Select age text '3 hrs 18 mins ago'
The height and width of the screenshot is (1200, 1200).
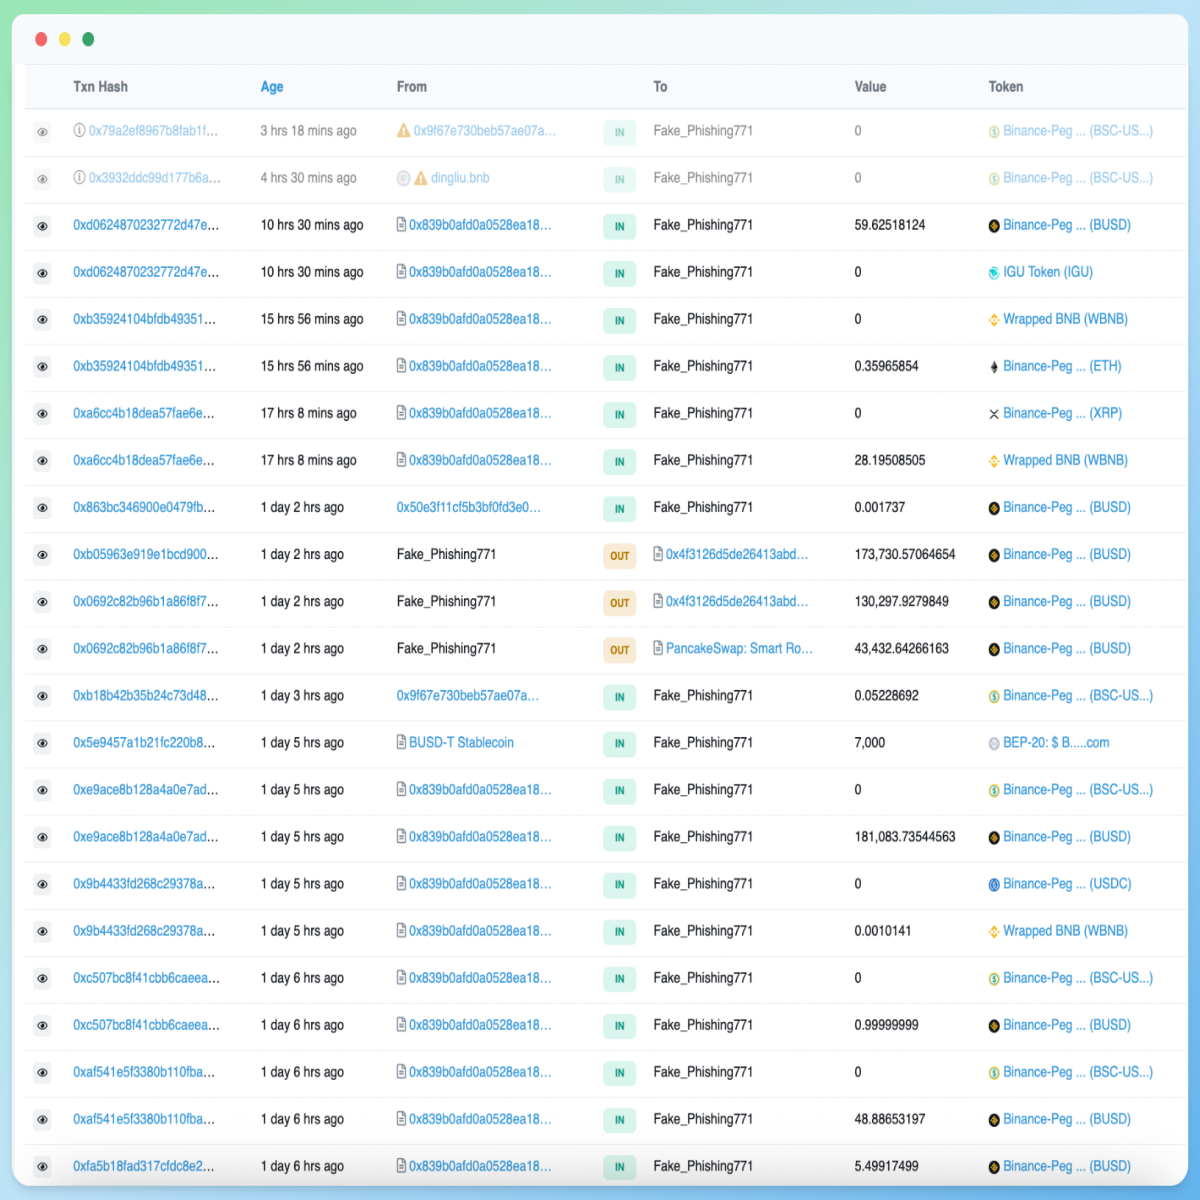click(x=308, y=130)
